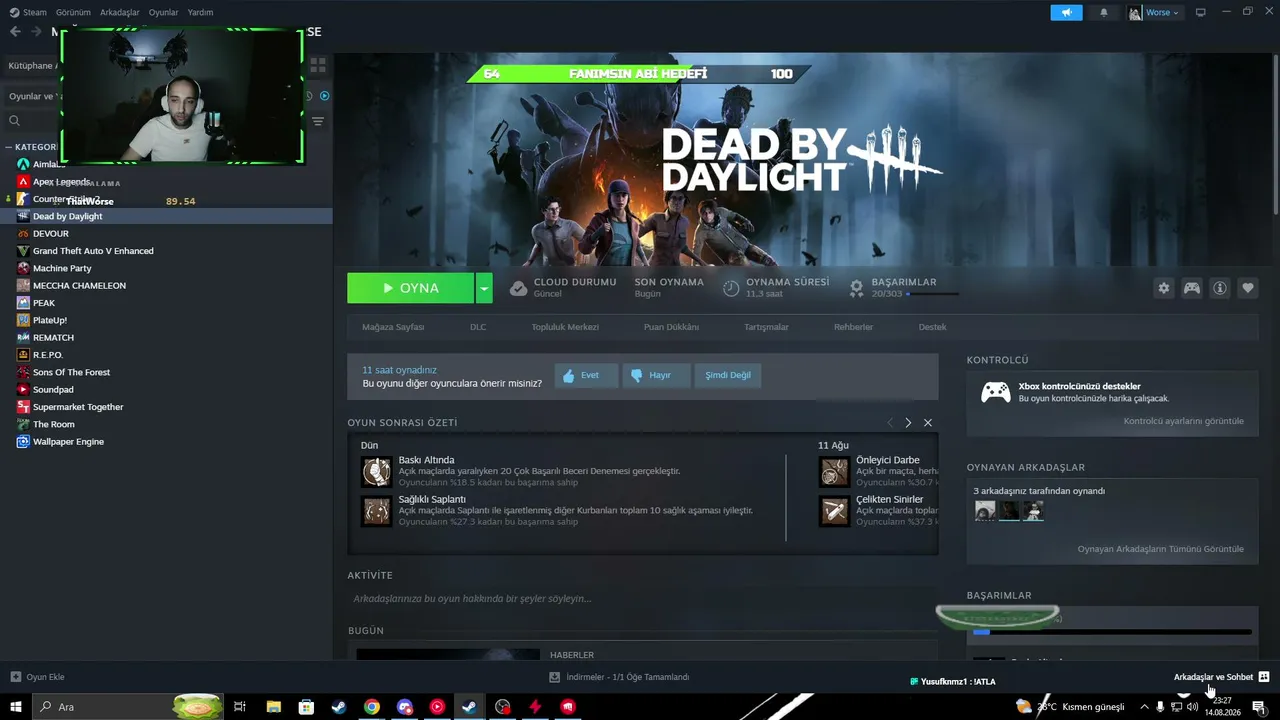Open the dropdown arrow beside OYNA
The image size is (1280, 720).
(x=484, y=288)
